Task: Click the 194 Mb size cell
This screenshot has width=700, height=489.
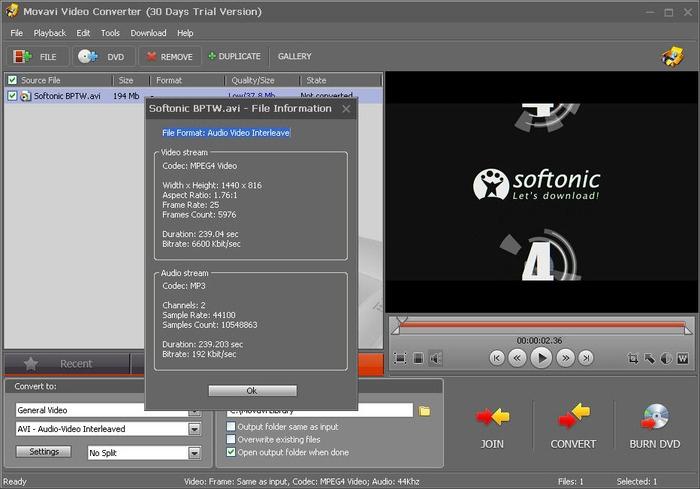Action: tap(126, 96)
